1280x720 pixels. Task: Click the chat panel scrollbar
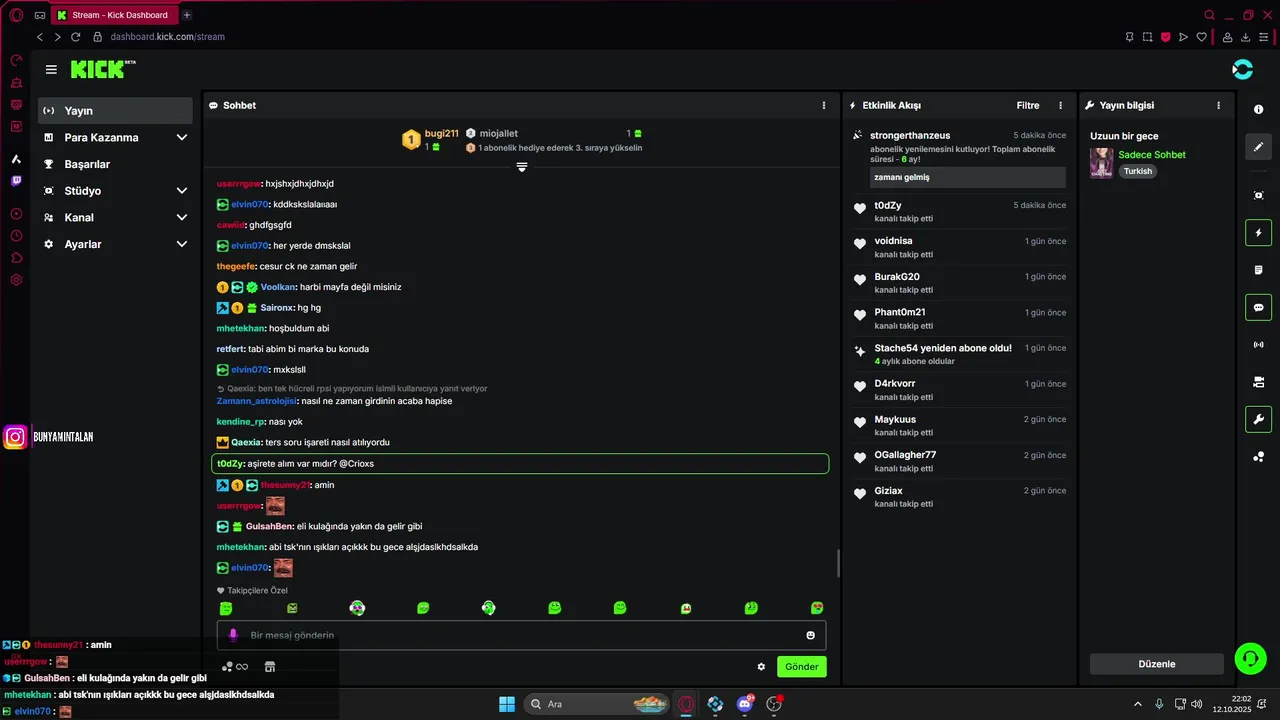point(838,564)
